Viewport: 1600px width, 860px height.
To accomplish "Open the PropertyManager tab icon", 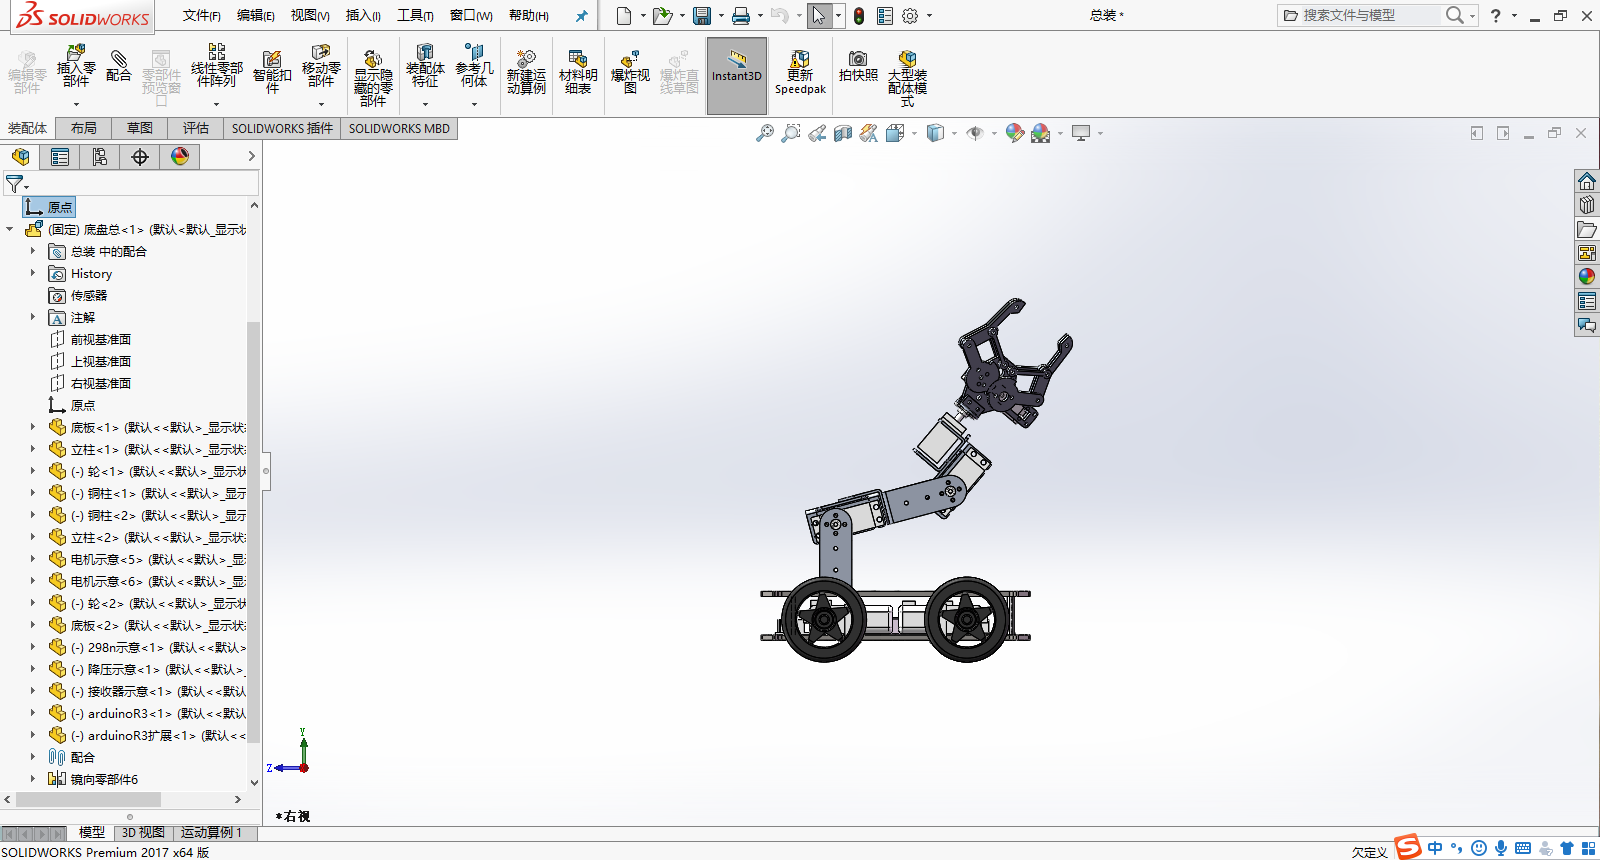I will pyautogui.click(x=60, y=157).
